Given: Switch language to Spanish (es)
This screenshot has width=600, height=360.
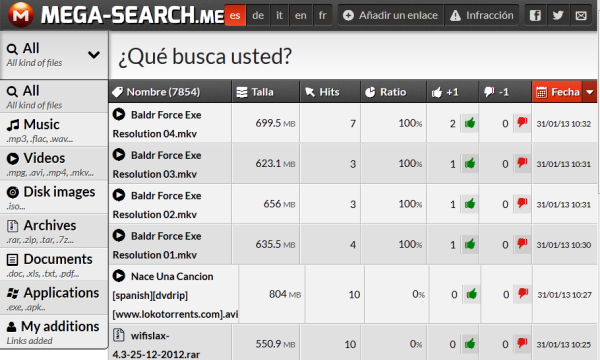Looking at the screenshot, I should click(235, 15).
